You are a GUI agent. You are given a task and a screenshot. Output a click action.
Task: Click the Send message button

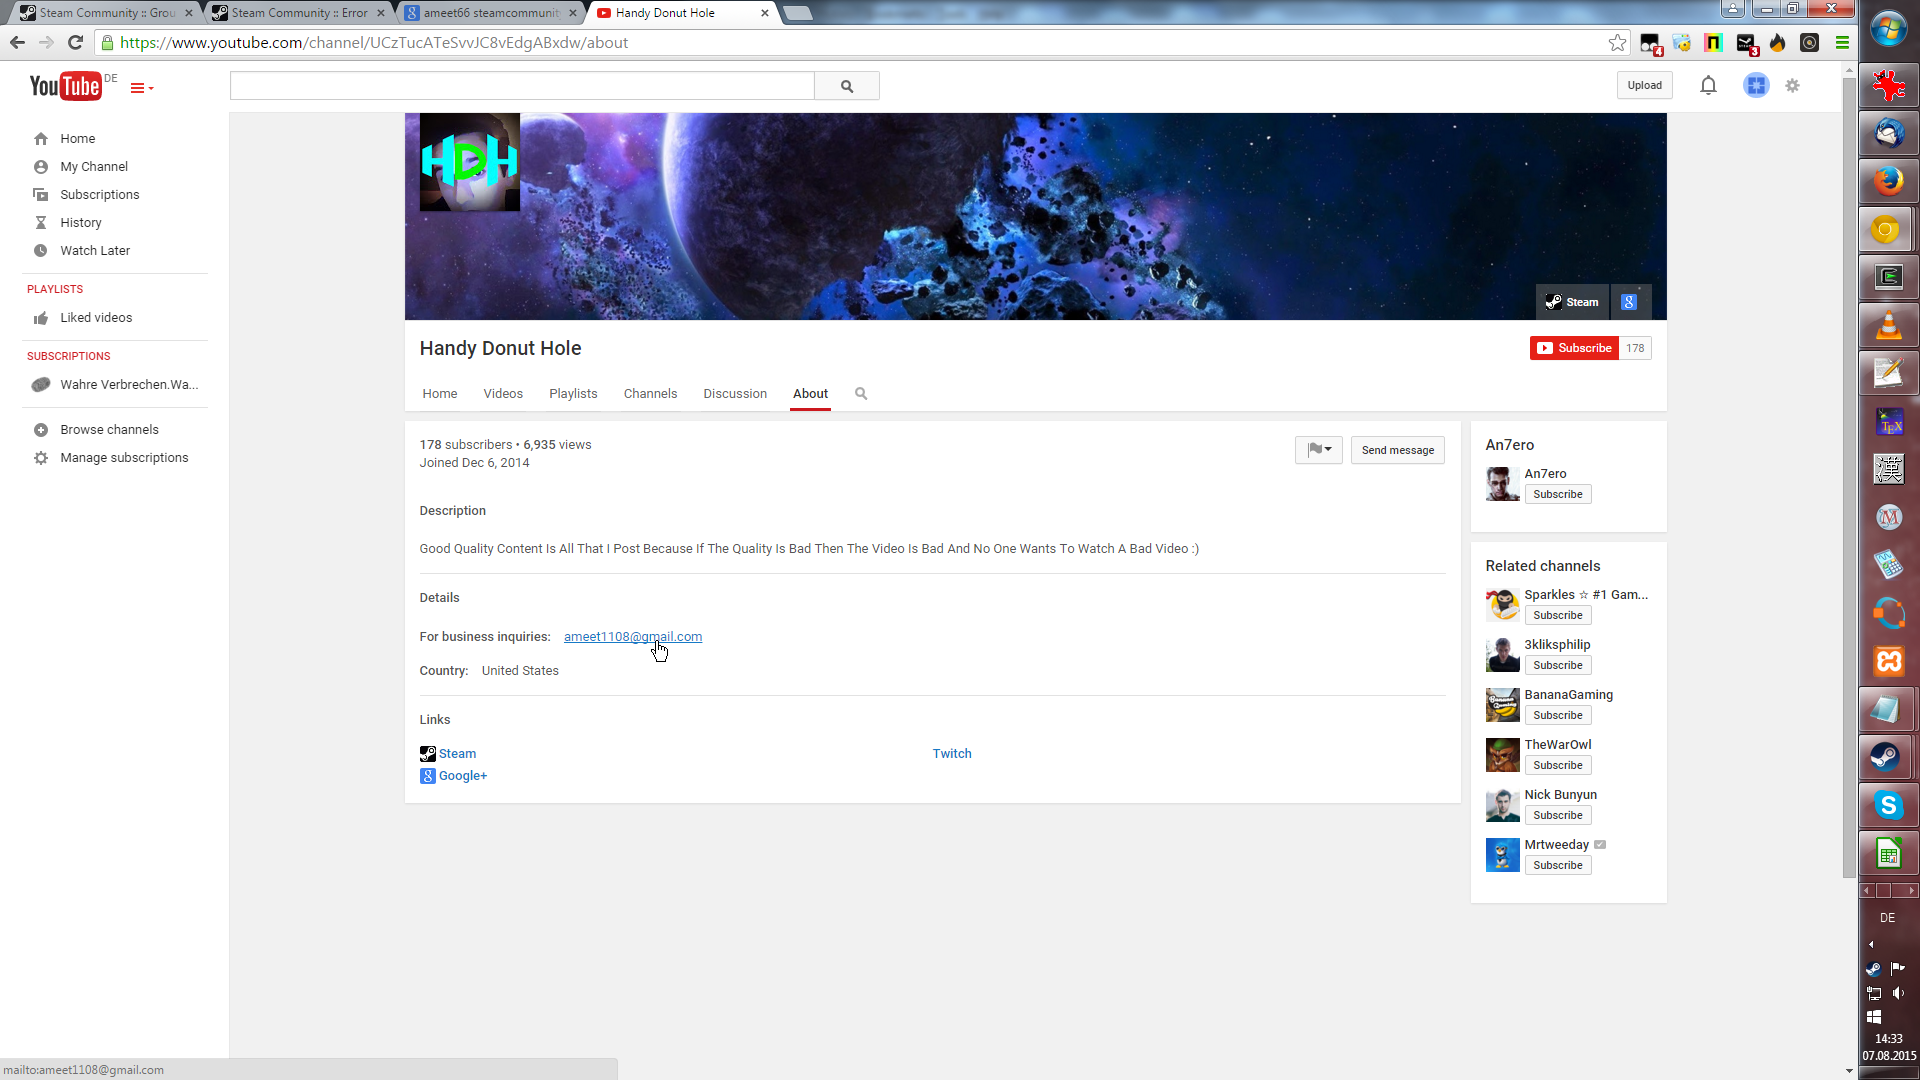(x=1397, y=450)
